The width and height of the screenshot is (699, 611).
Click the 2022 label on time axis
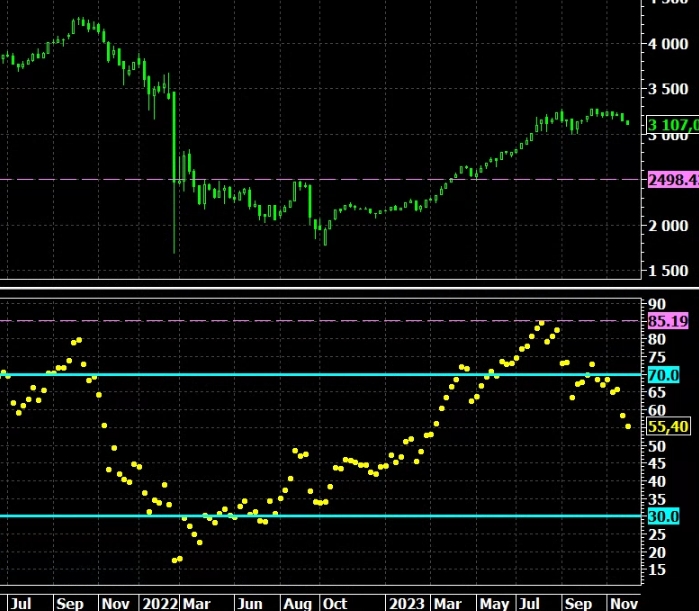(160, 603)
